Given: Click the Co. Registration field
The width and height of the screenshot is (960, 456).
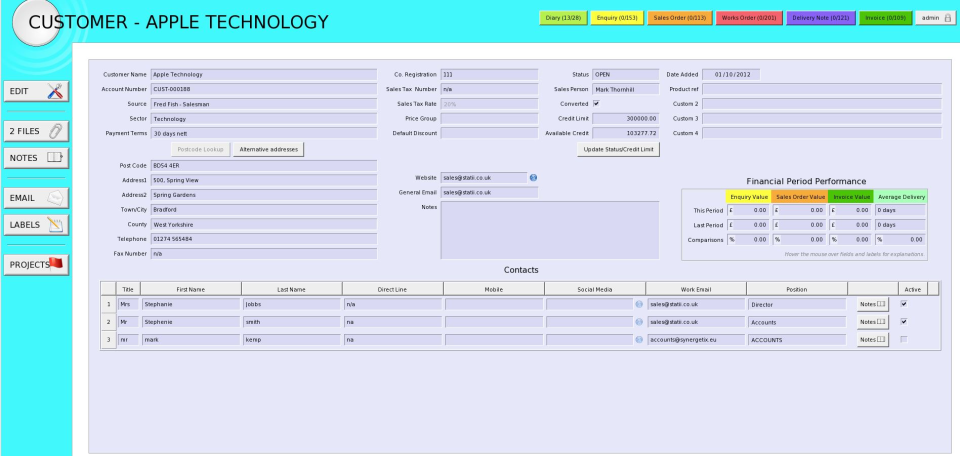Looking at the screenshot, I should coord(489,75).
